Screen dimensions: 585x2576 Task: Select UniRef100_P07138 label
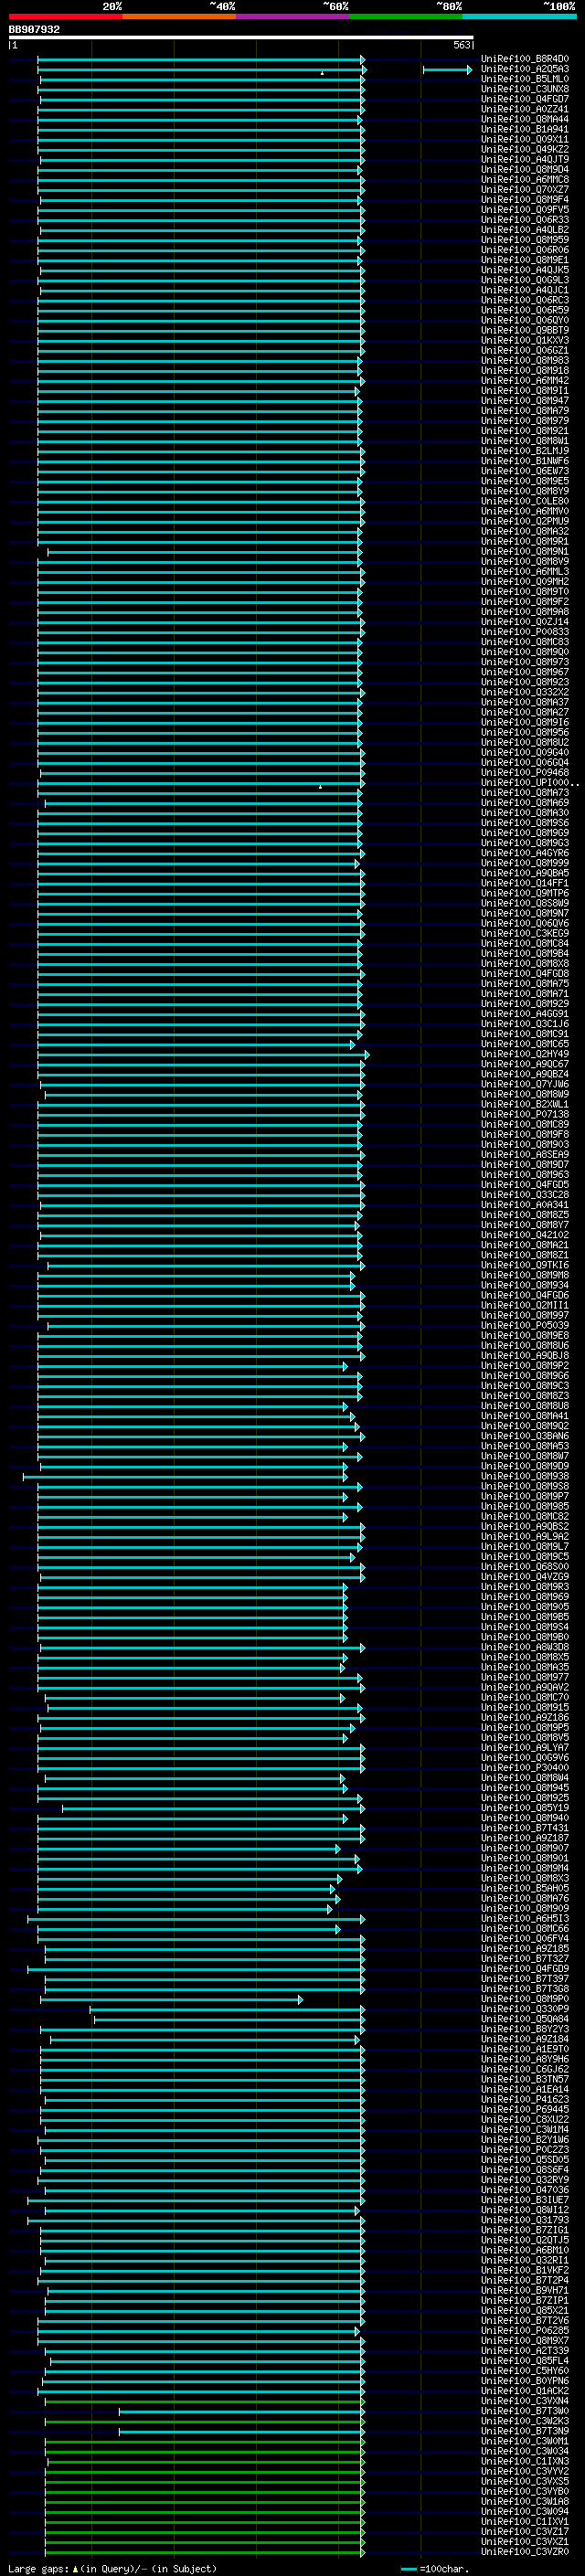click(525, 1114)
